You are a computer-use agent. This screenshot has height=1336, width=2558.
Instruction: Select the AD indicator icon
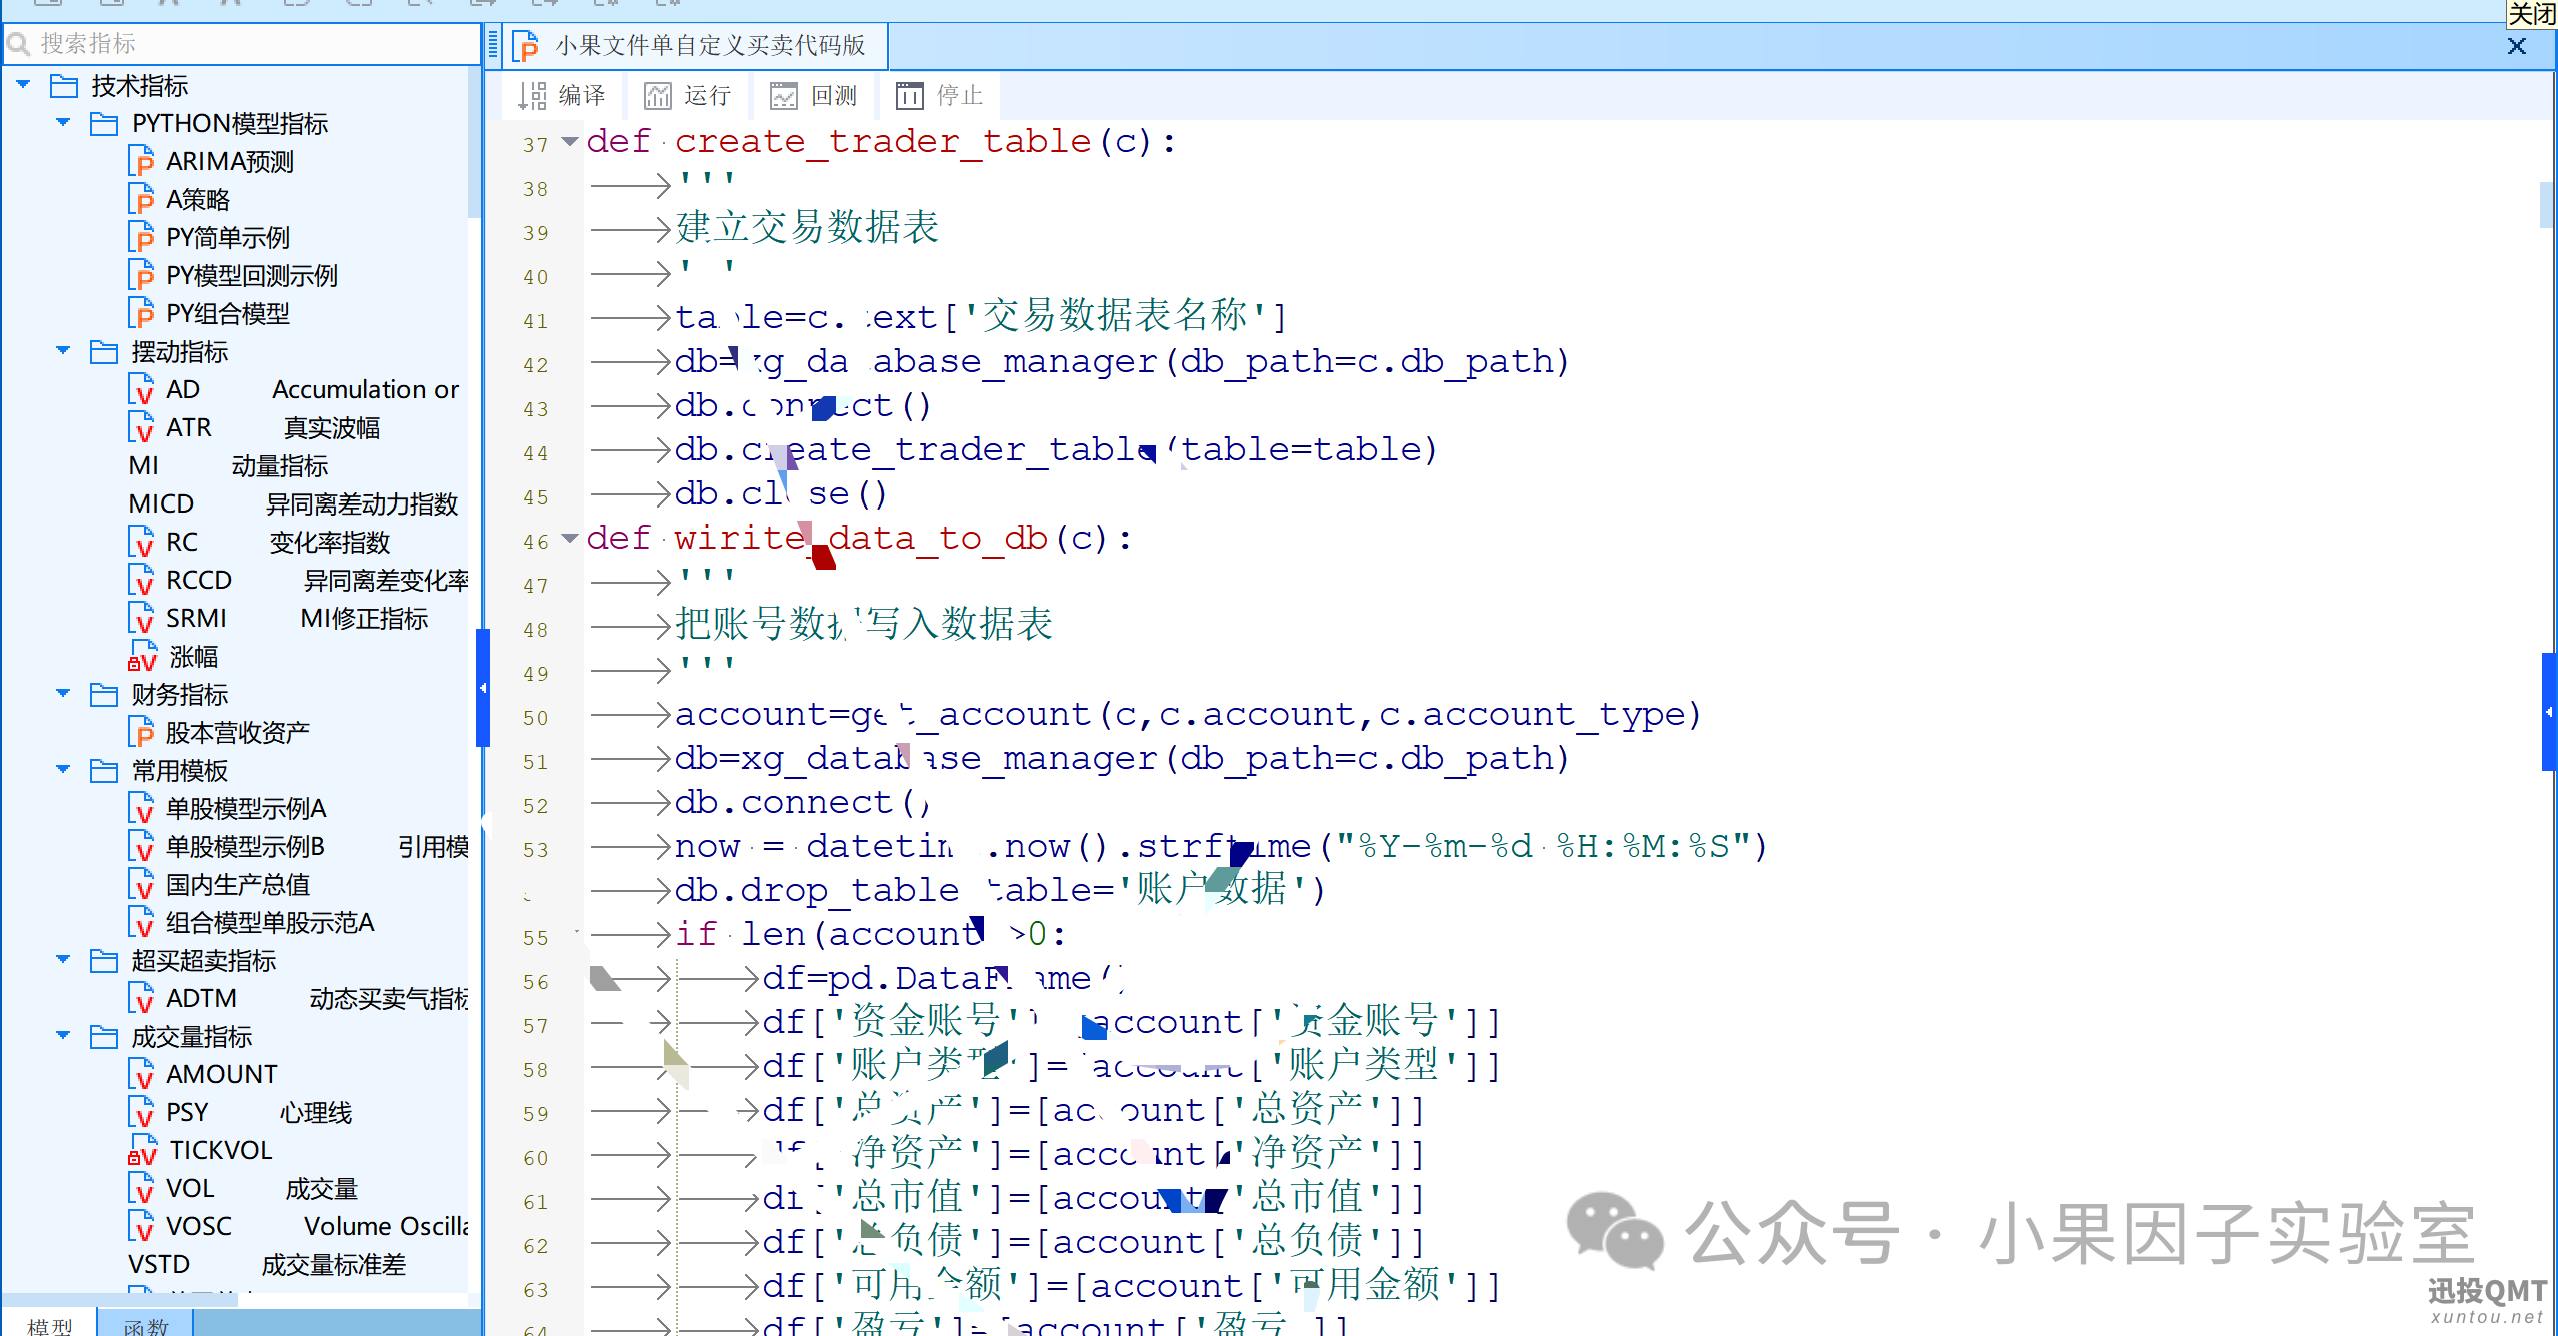[x=141, y=389]
